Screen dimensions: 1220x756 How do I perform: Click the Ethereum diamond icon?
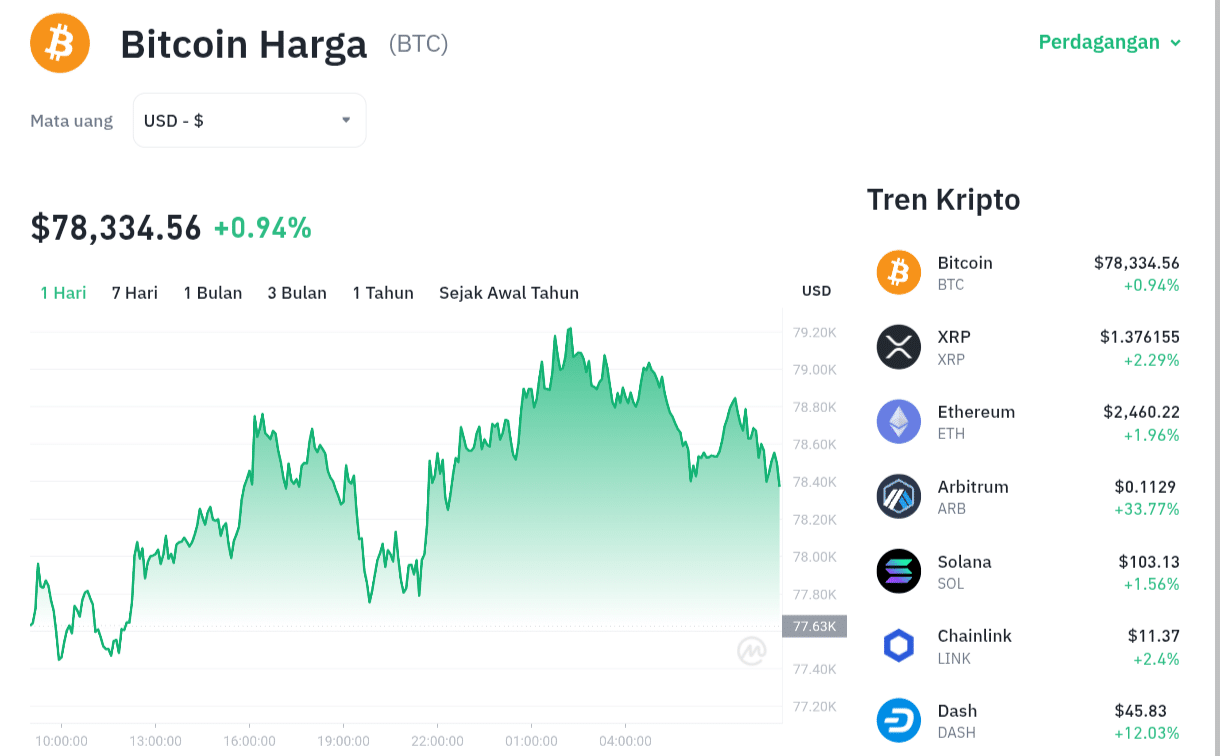tap(898, 422)
